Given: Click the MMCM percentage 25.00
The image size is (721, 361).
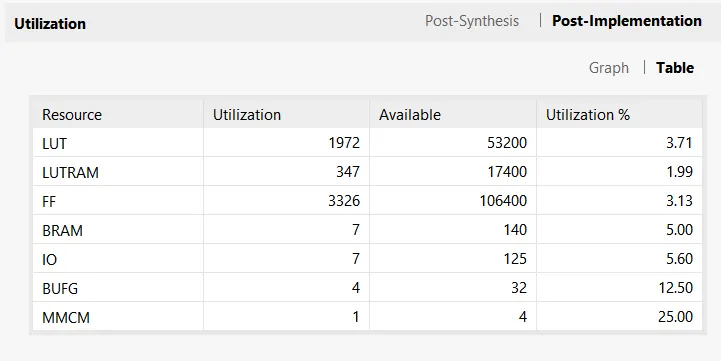Looking at the screenshot, I should pos(675,317).
